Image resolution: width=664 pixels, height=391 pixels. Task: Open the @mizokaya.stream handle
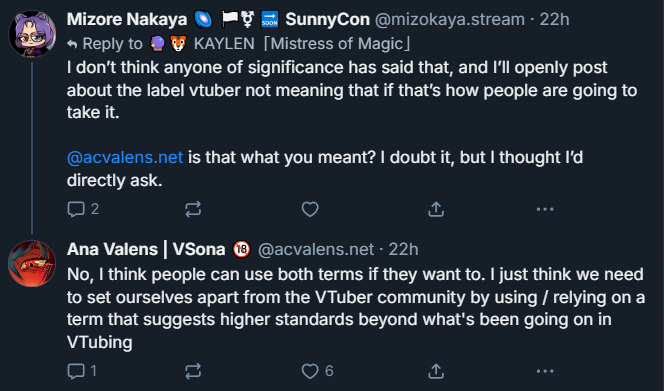tap(450, 19)
